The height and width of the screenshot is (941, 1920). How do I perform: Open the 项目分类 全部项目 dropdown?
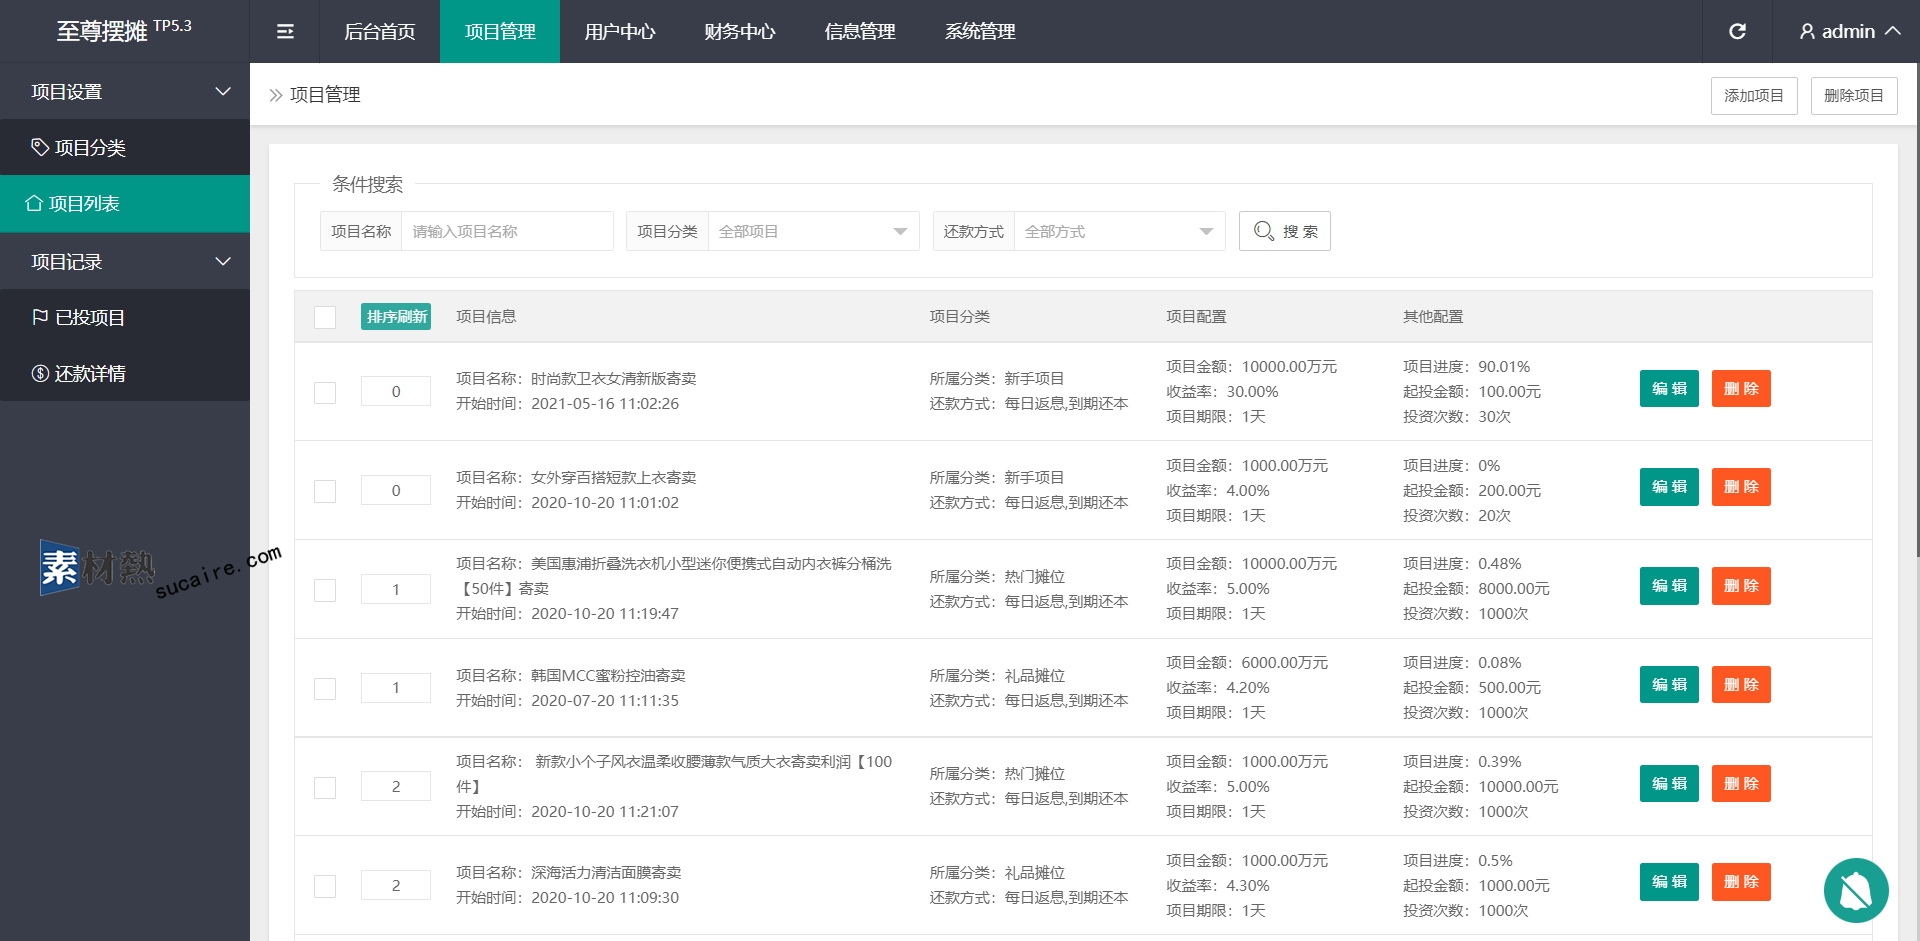tap(813, 231)
